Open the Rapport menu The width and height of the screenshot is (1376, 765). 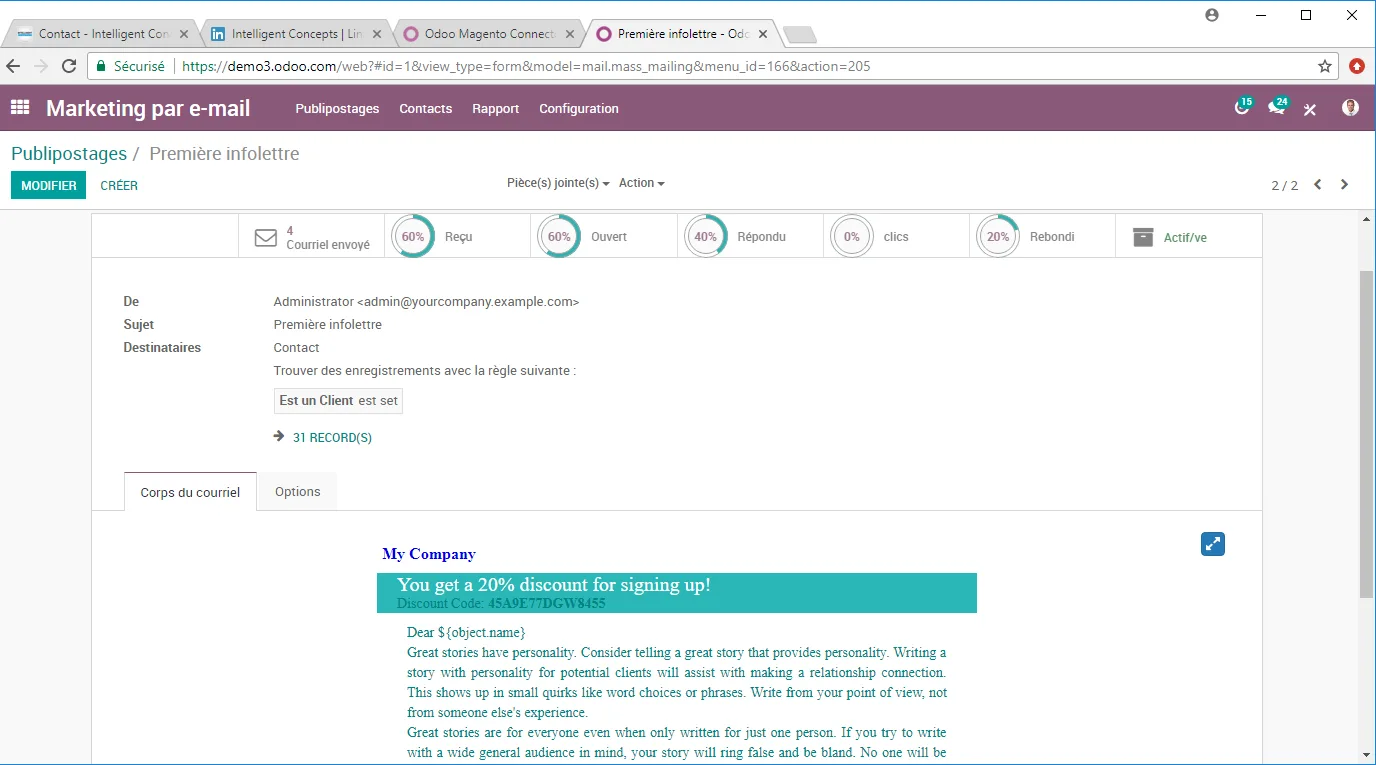pyautogui.click(x=496, y=108)
